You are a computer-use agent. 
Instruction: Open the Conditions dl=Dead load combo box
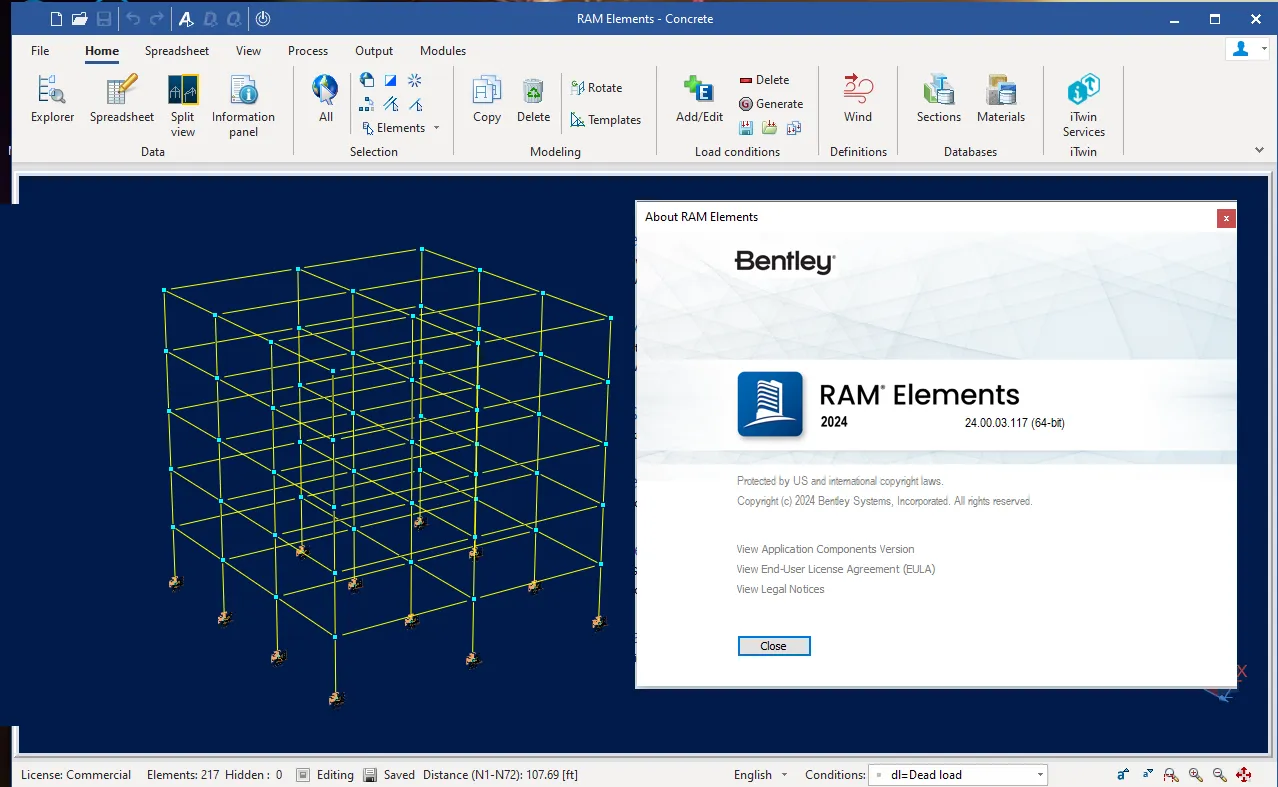point(957,775)
